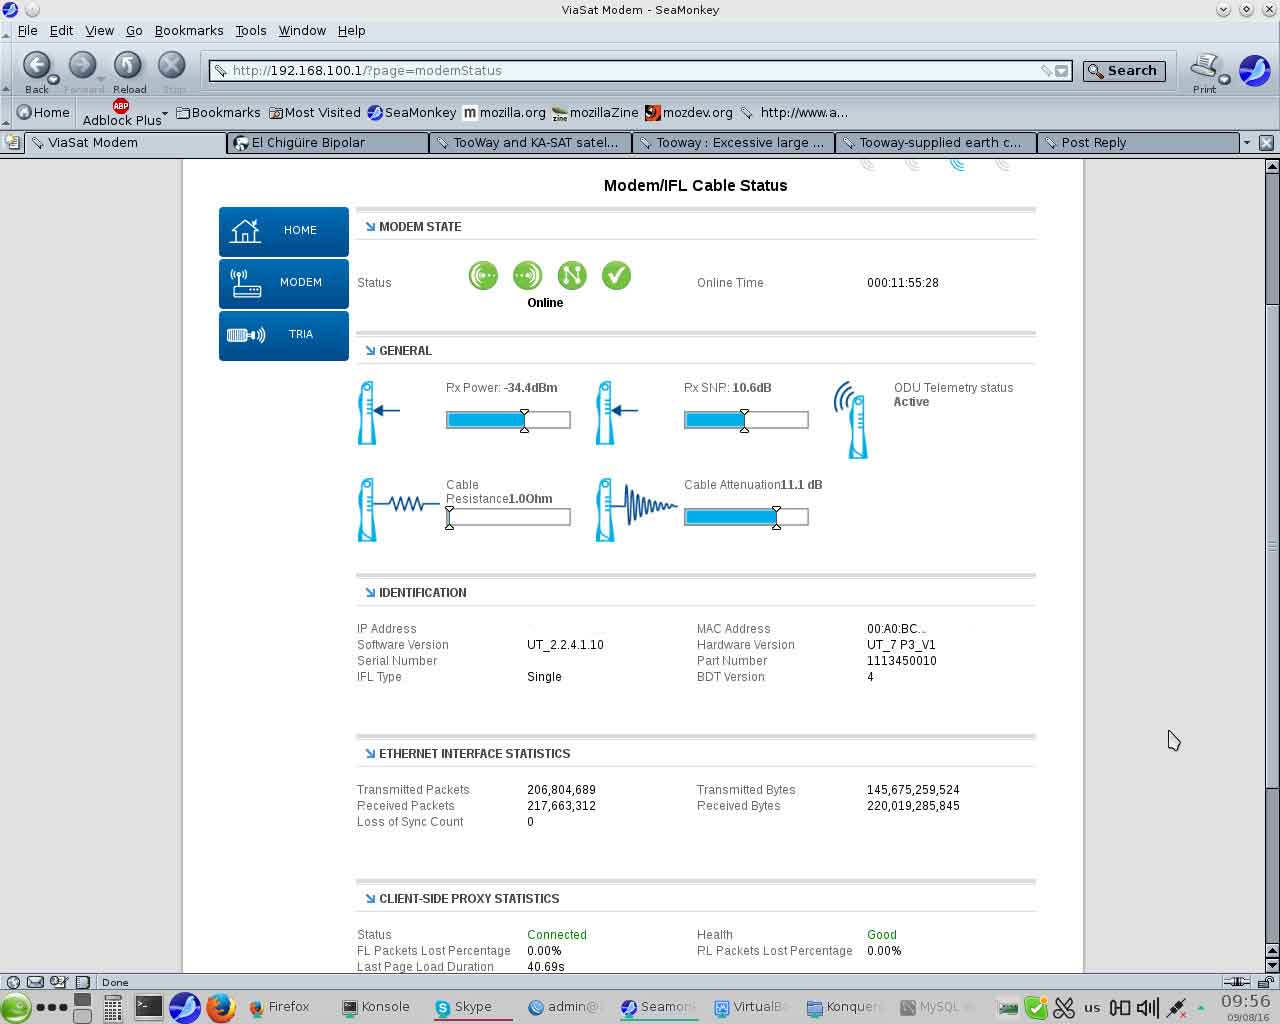Click the Cable Resistance resistor icon
This screenshot has width=1280, height=1024.
[398, 509]
